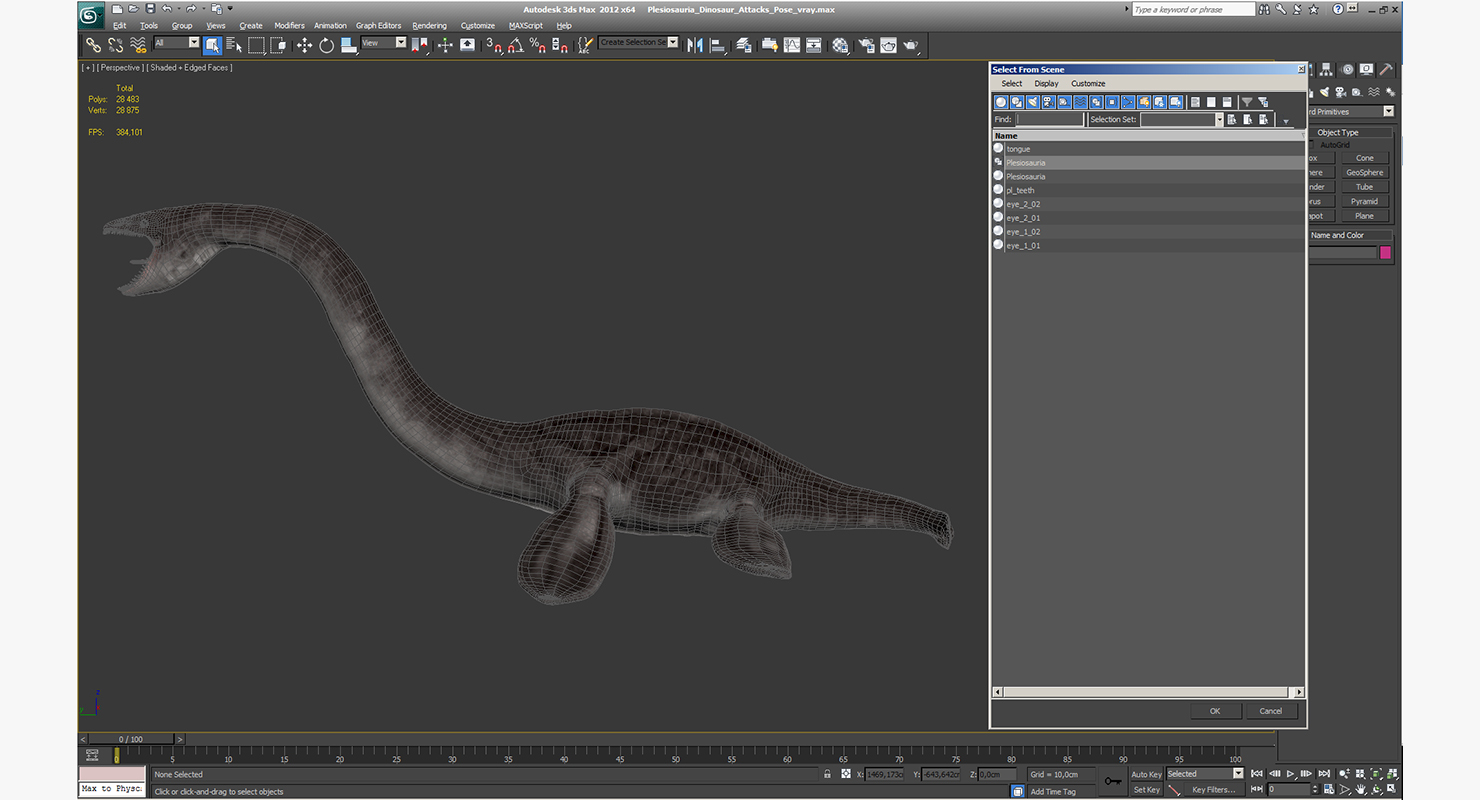
Task: Select the Select and Scale tool
Action: pyautogui.click(x=348, y=45)
